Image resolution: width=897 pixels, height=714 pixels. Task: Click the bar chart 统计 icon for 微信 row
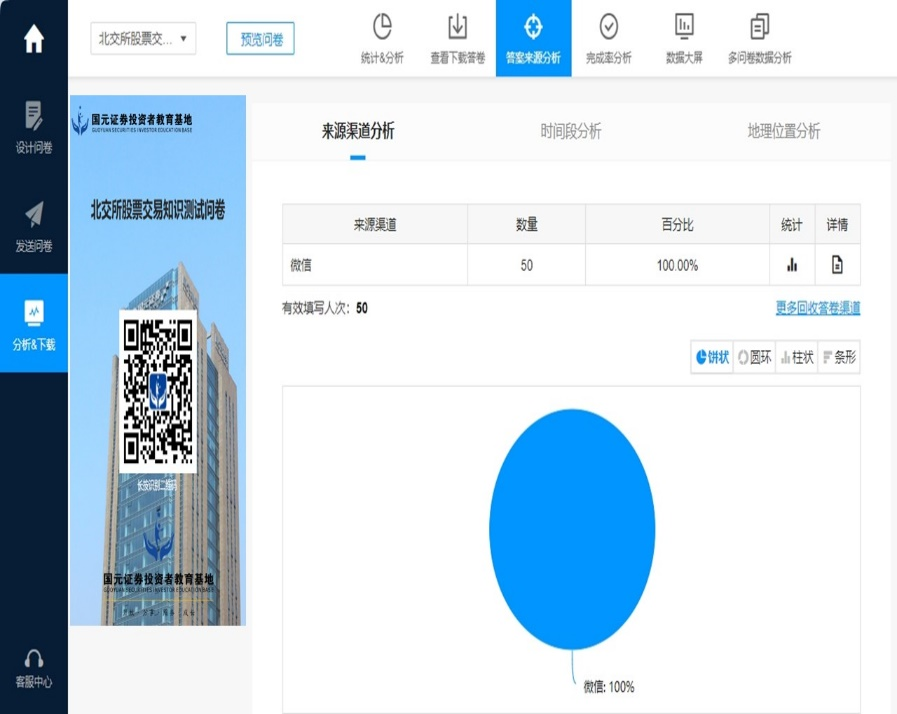click(x=792, y=265)
